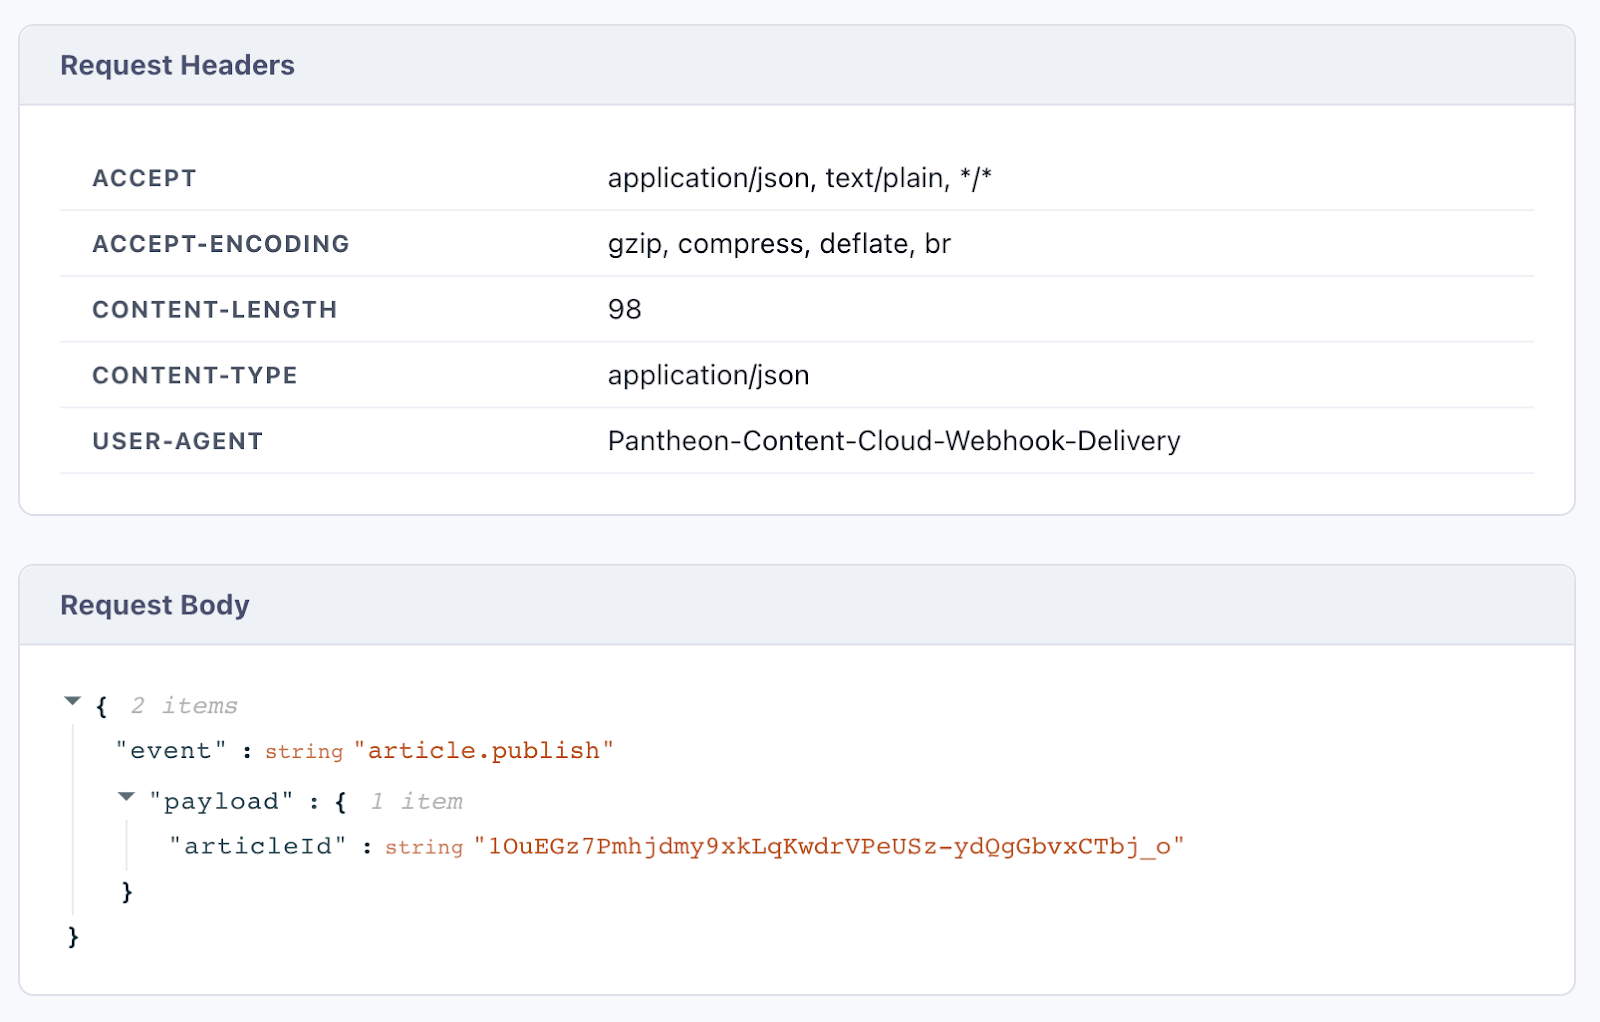Click the "event" key in request body
Image resolution: width=1600 pixels, height=1022 pixels.
point(171,751)
